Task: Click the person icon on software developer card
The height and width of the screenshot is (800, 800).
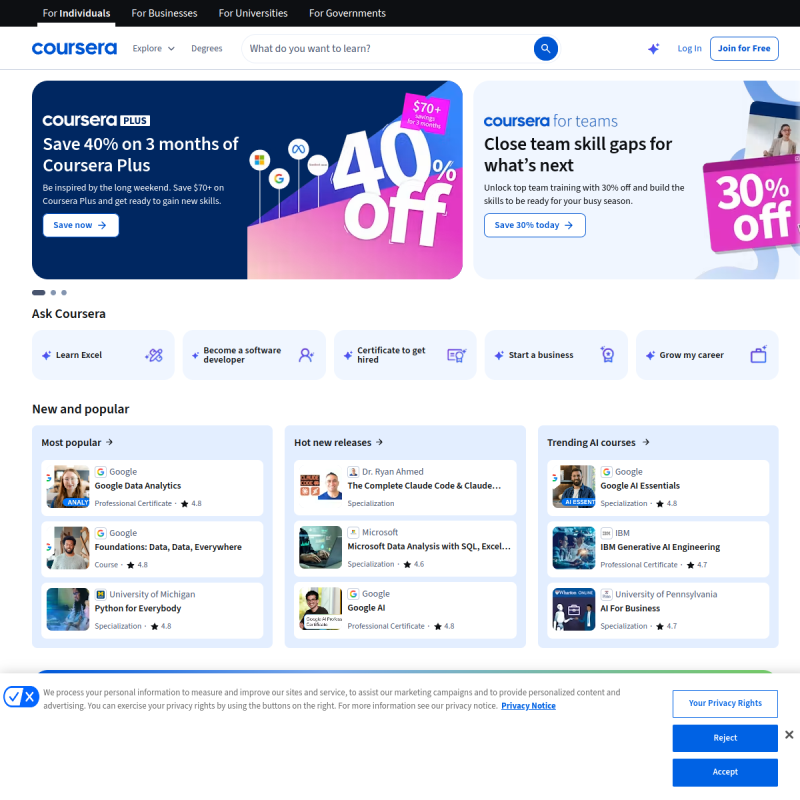Action: pos(306,355)
